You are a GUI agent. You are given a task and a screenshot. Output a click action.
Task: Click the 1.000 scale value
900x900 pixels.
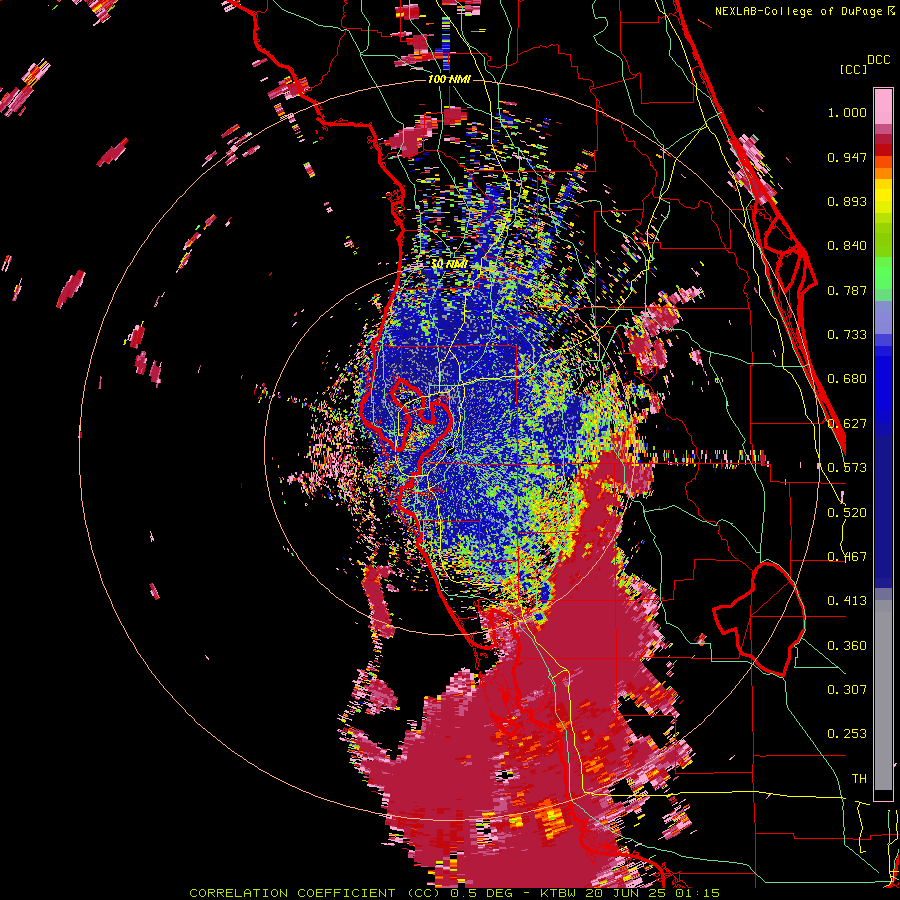click(847, 112)
